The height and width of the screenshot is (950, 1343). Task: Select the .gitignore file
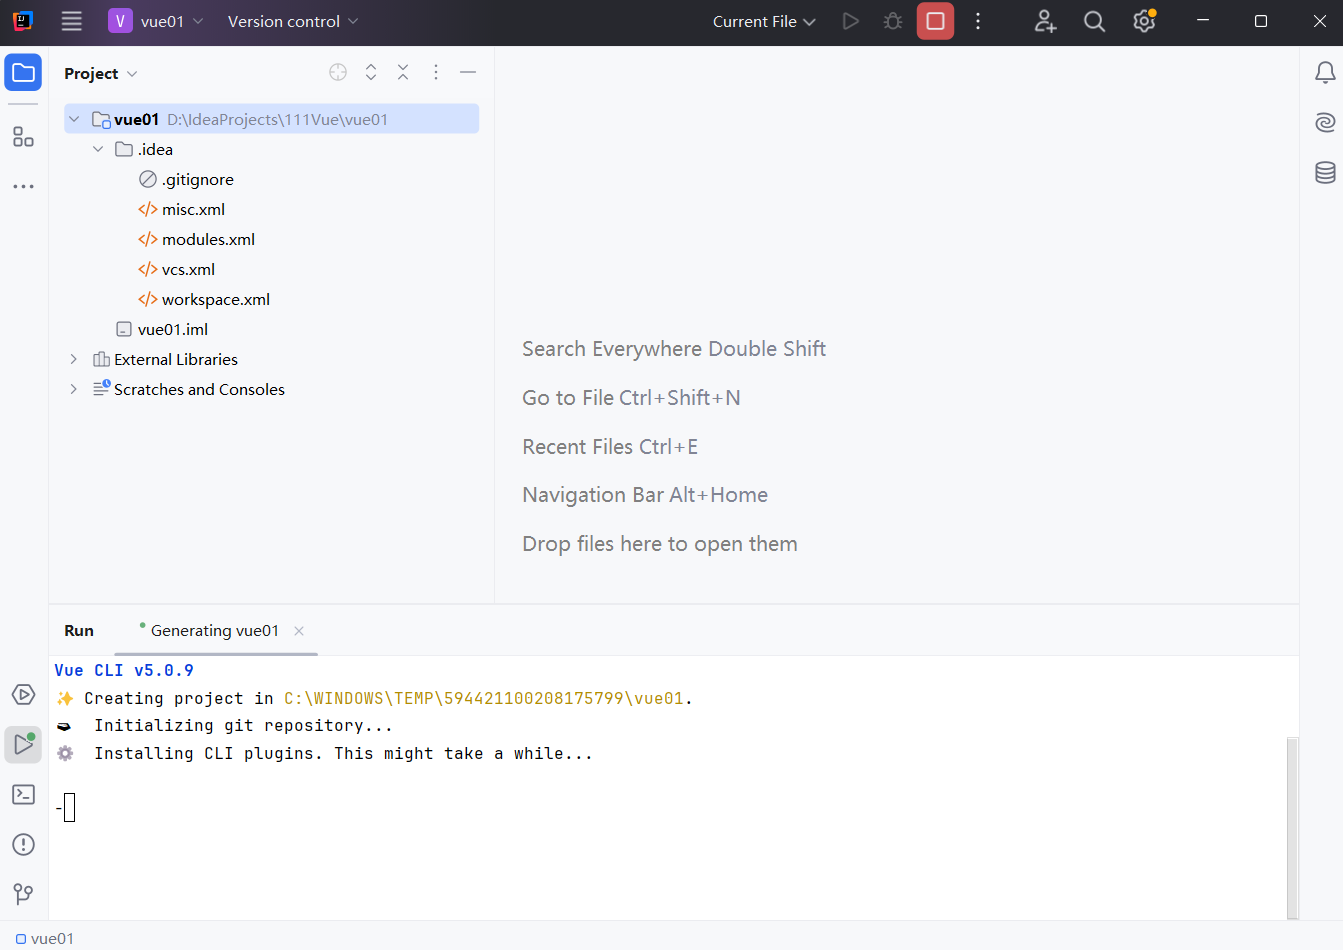point(197,179)
